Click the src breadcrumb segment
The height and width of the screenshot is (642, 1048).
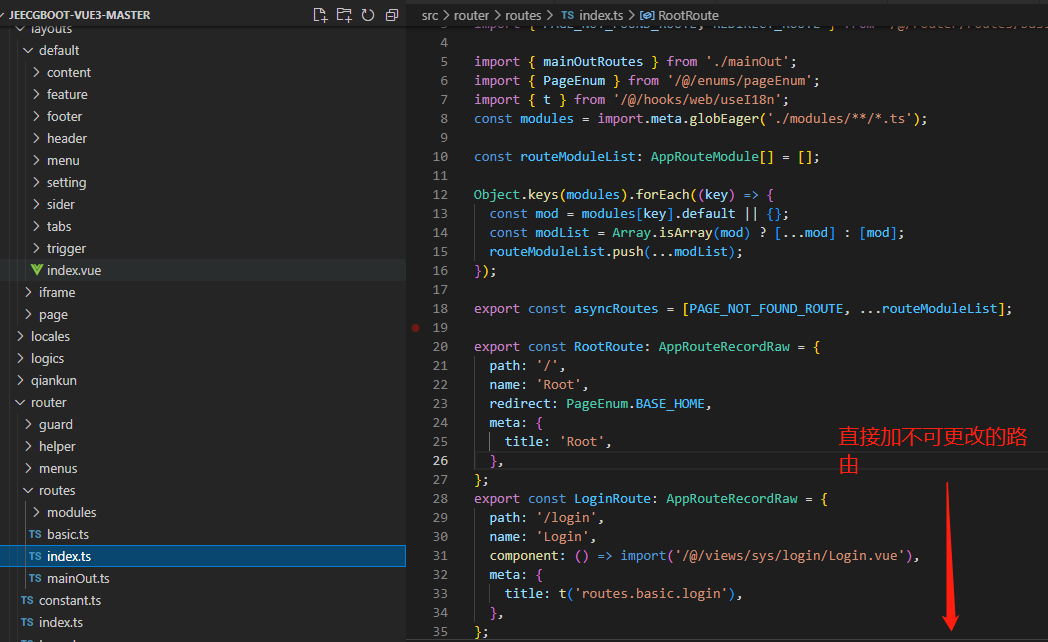coord(430,15)
